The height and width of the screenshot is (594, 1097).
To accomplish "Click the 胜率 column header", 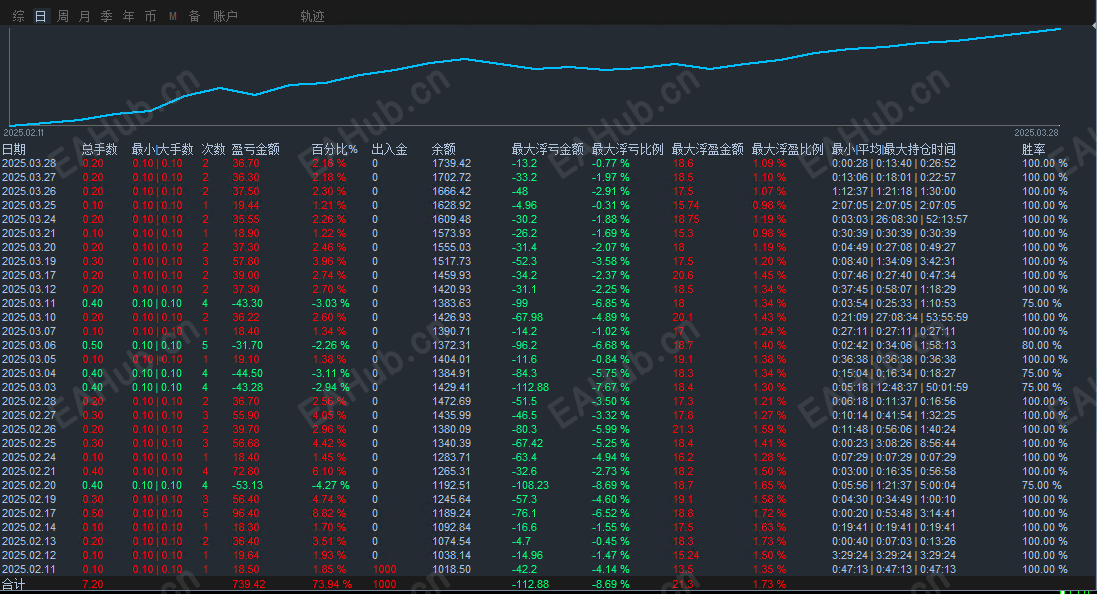I will pyautogui.click(x=1033, y=149).
